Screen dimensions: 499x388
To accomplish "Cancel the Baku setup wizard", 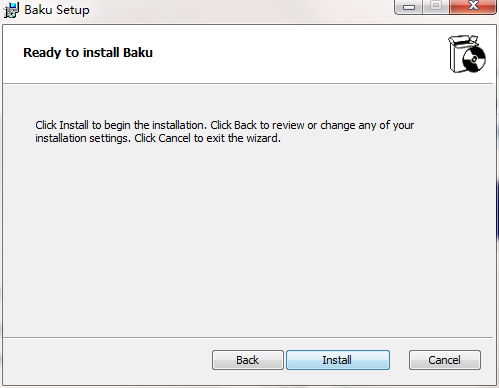I will tap(445, 360).
